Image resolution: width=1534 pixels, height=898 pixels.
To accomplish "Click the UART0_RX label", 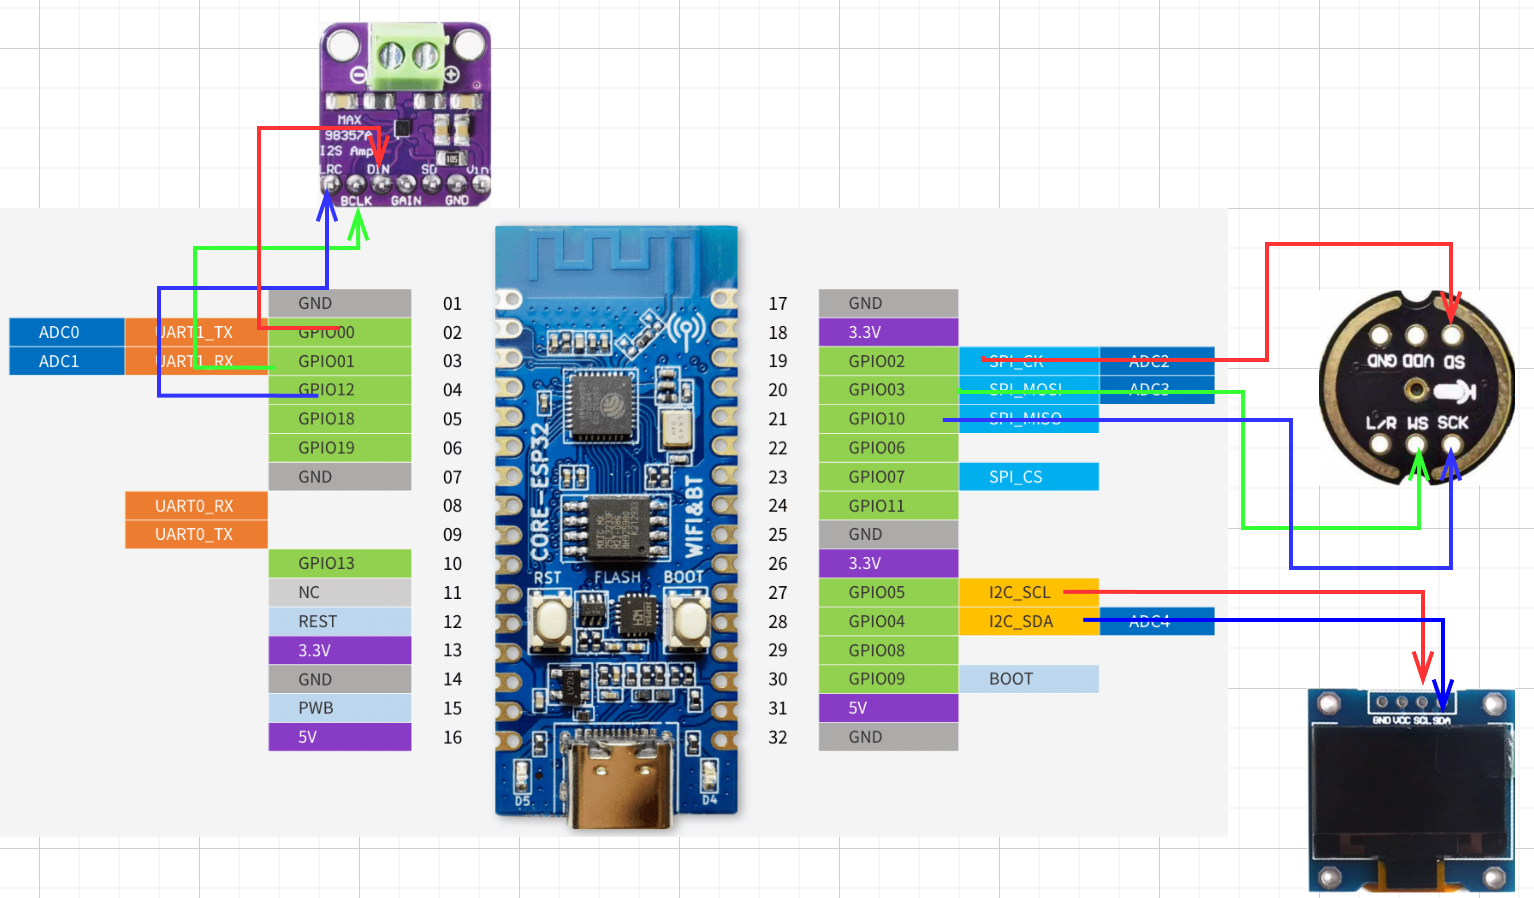I will click(196, 506).
